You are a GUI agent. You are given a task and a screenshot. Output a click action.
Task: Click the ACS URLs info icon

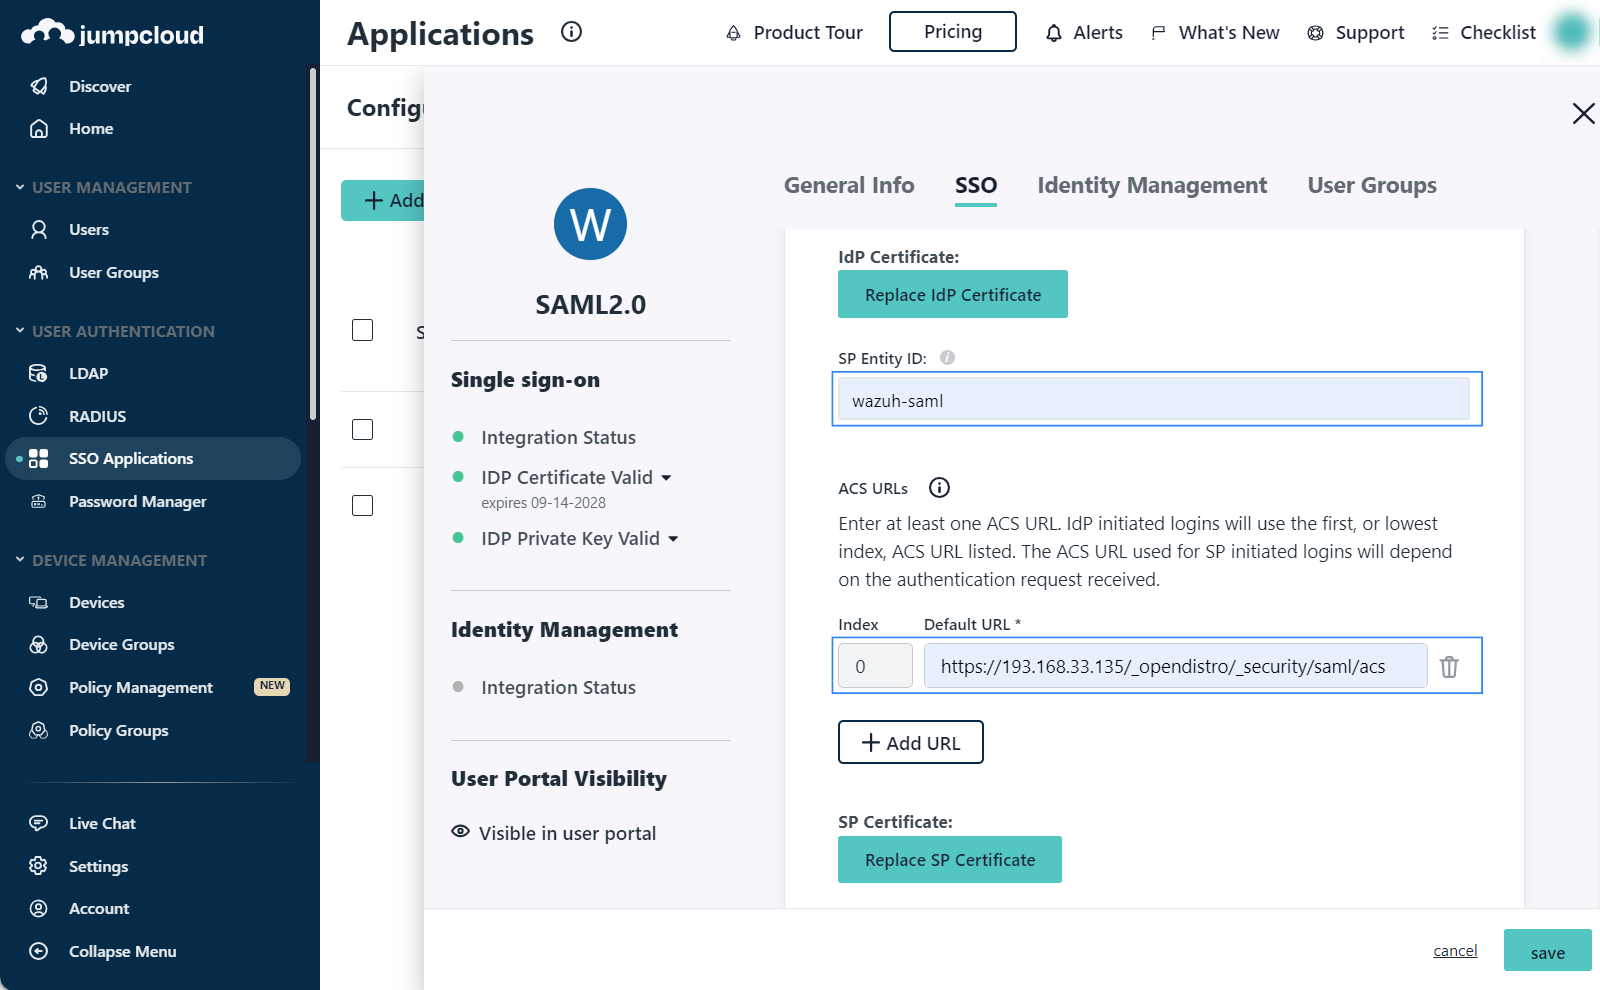pyautogui.click(x=939, y=488)
